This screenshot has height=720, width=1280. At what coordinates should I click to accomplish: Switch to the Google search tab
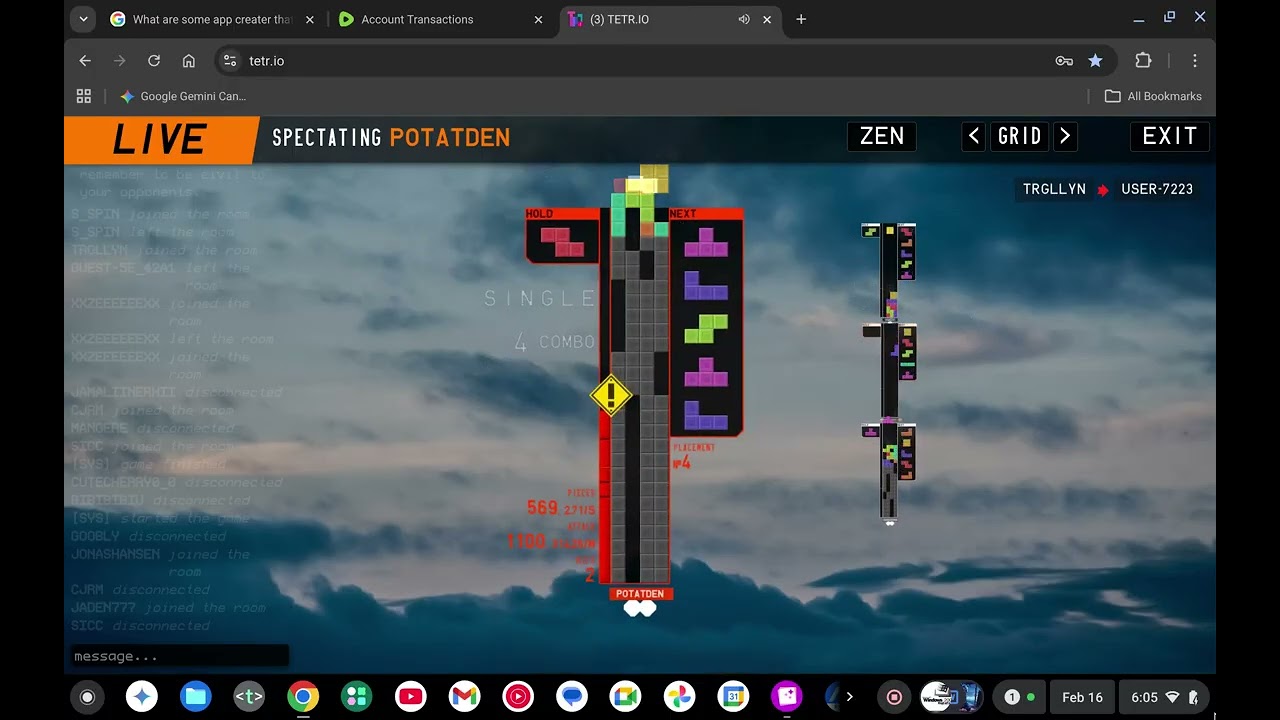point(212,19)
